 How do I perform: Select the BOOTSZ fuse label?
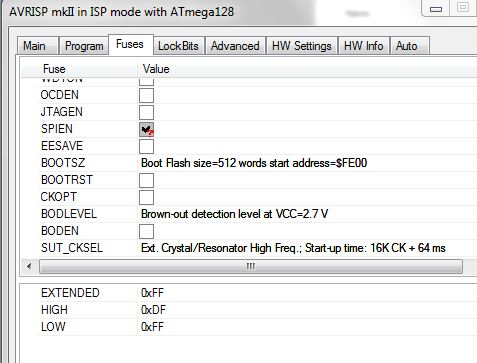pyautogui.click(x=63, y=163)
